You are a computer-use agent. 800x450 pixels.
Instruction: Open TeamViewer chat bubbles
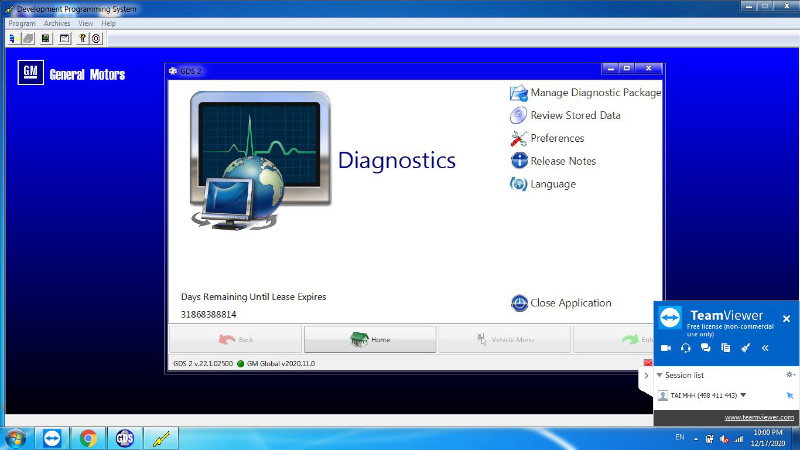point(706,348)
